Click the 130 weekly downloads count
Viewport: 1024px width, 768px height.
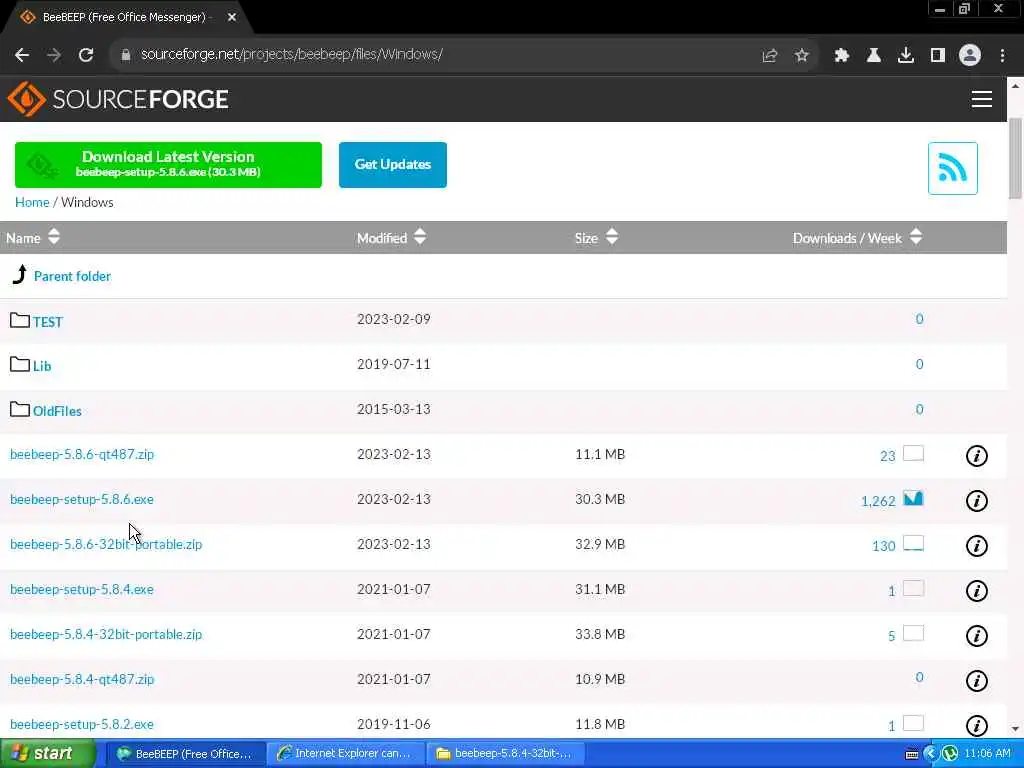tap(884, 547)
